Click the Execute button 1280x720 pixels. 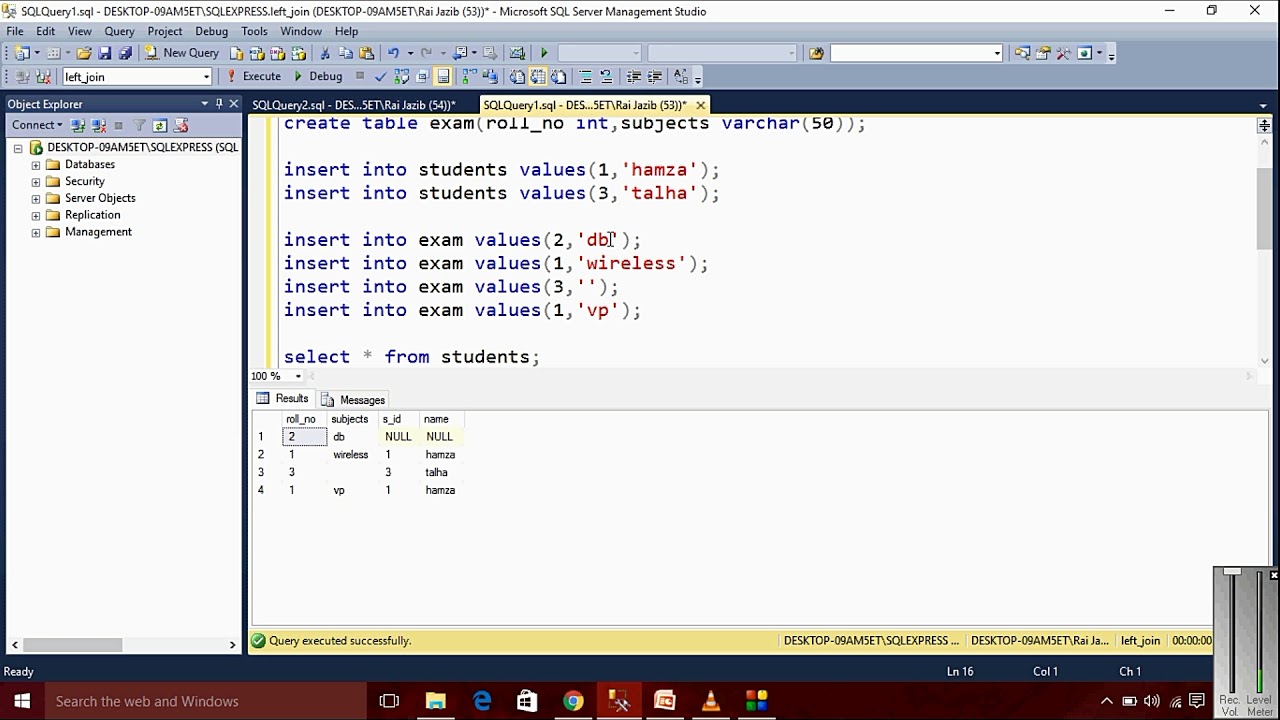254,77
